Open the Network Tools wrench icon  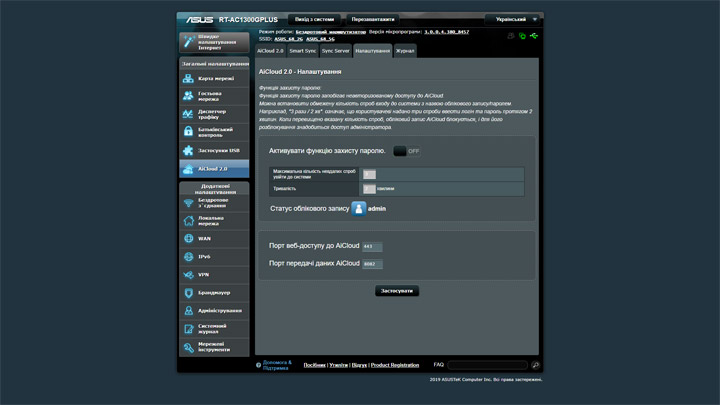[x=188, y=347]
